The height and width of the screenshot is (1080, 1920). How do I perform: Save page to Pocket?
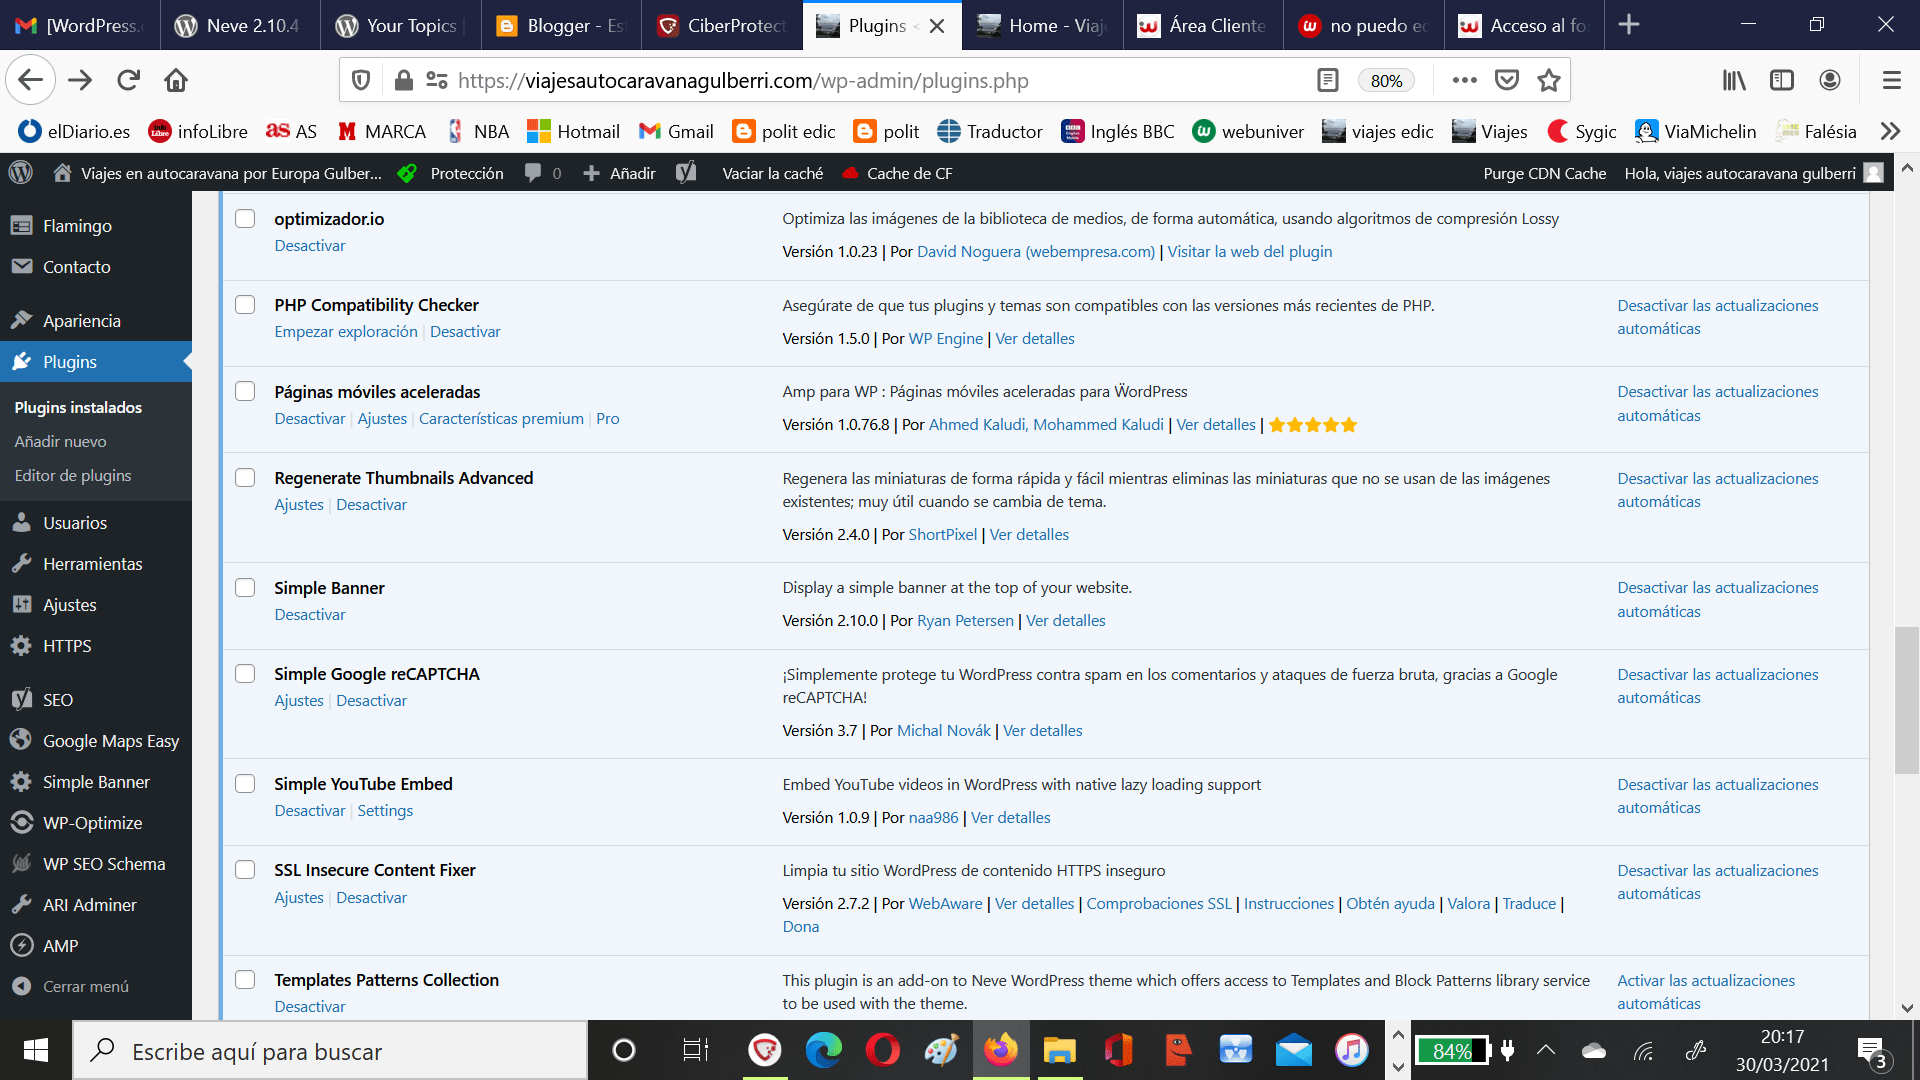point(1507,80)
